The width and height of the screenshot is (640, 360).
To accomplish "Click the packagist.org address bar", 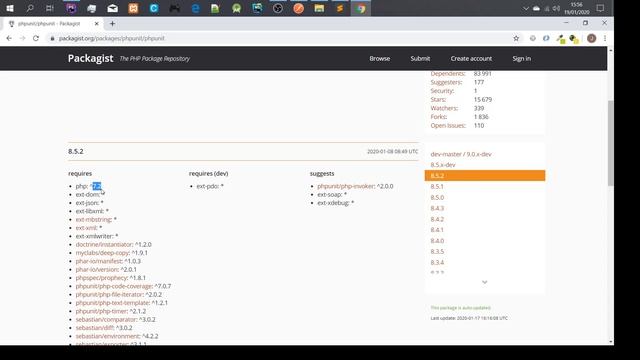I will click(x=282, y=38).
